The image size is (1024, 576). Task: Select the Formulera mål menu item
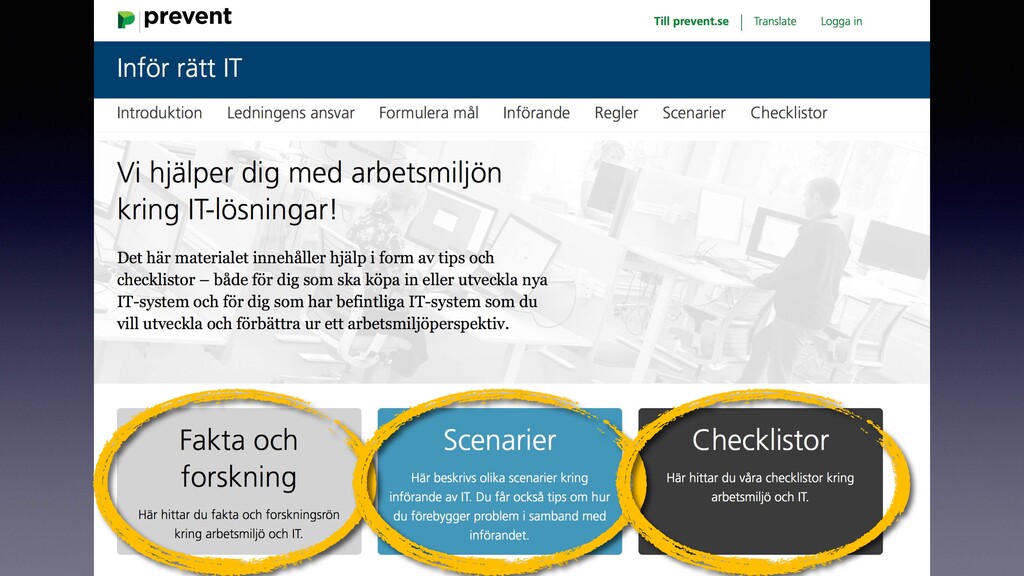tap(428, 113)
